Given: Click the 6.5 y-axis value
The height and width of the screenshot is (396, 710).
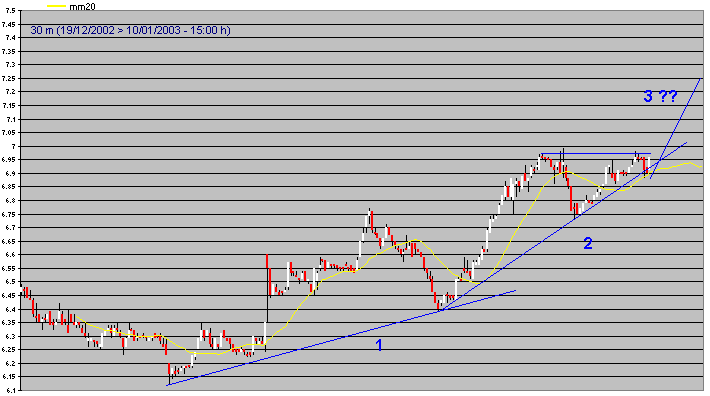Looking at the screenshot, I should (x=9, y=282).
